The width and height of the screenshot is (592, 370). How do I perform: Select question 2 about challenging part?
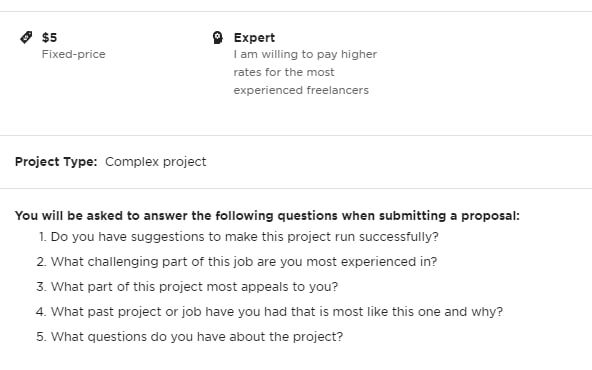237,262
